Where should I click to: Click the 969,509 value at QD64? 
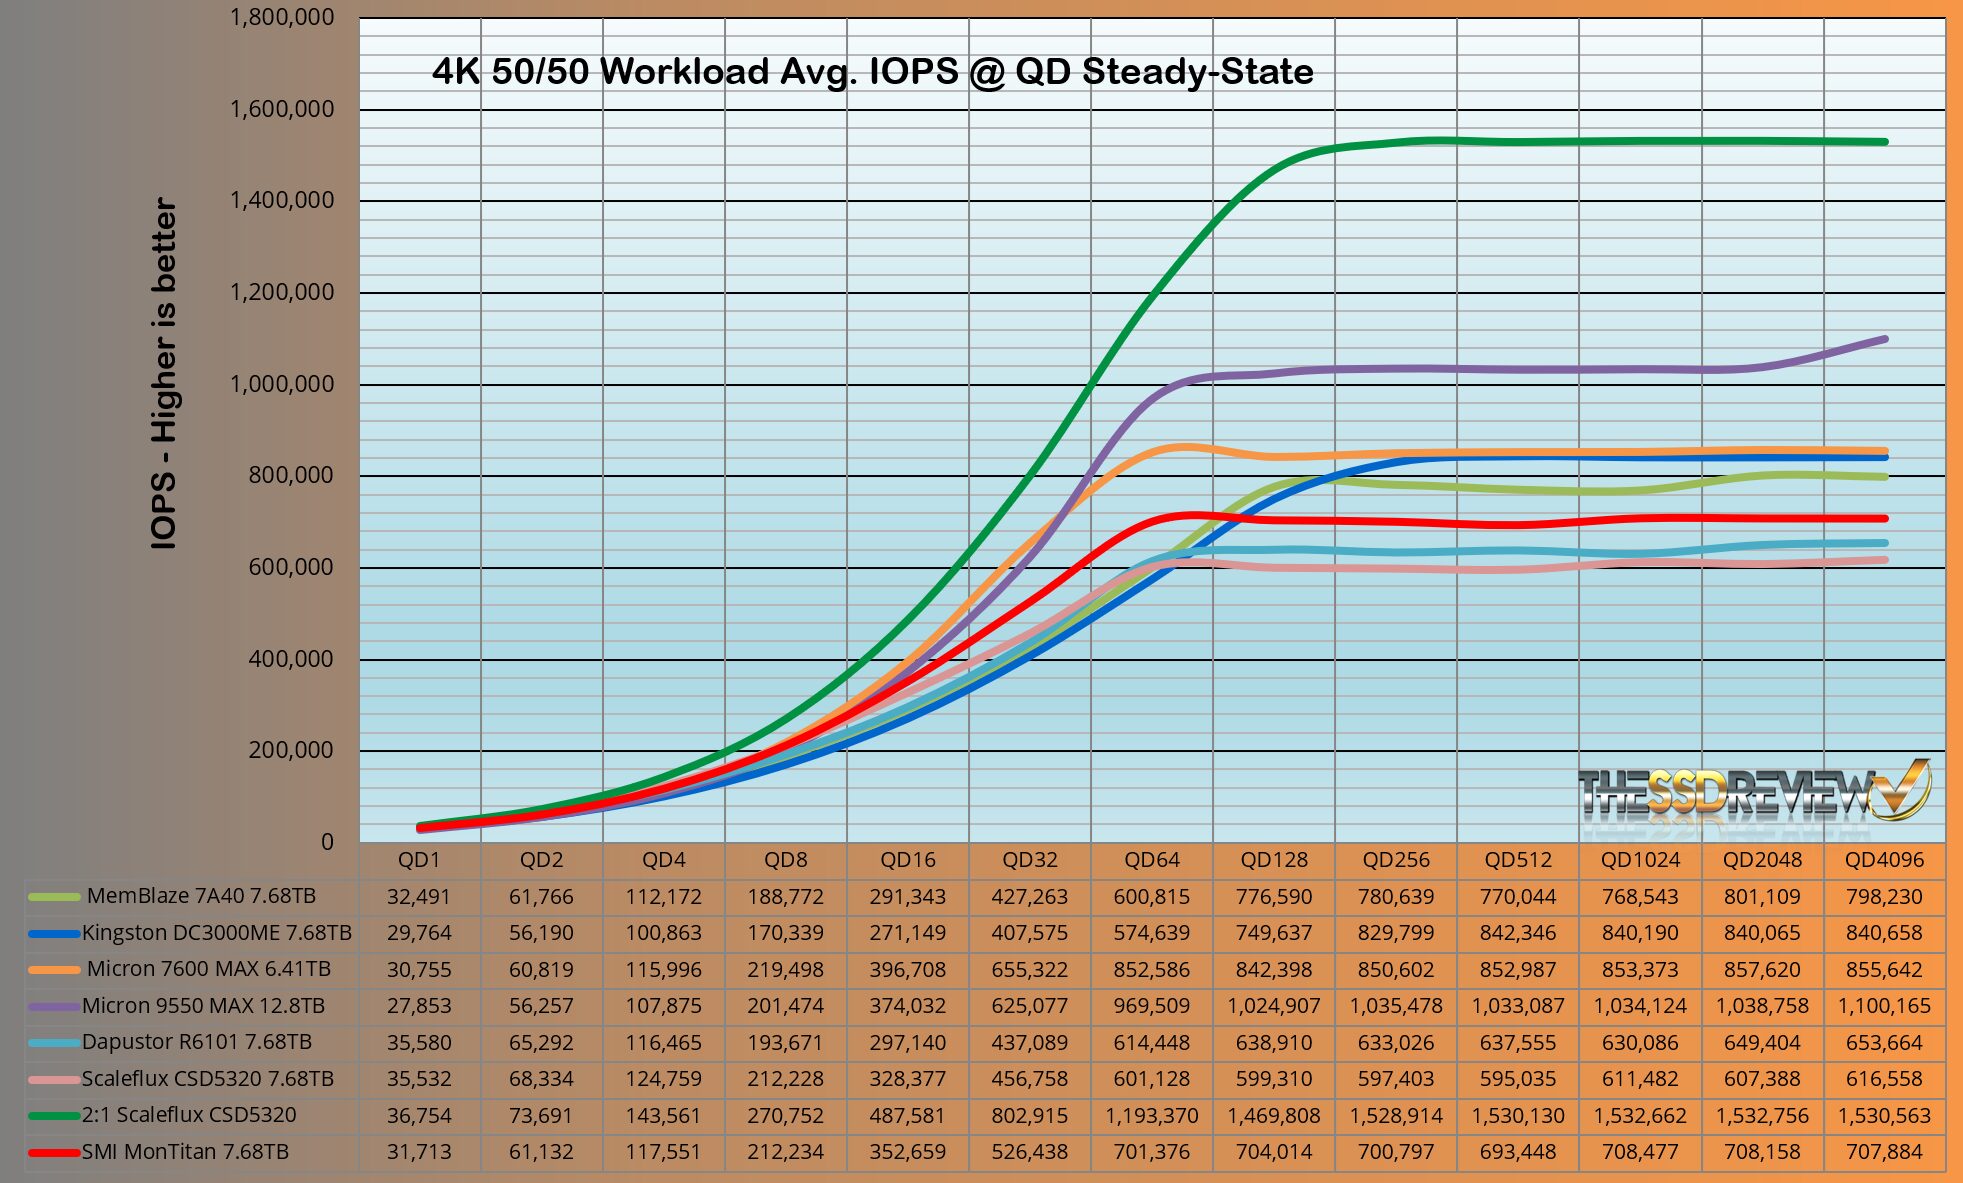[1151, 1006]
